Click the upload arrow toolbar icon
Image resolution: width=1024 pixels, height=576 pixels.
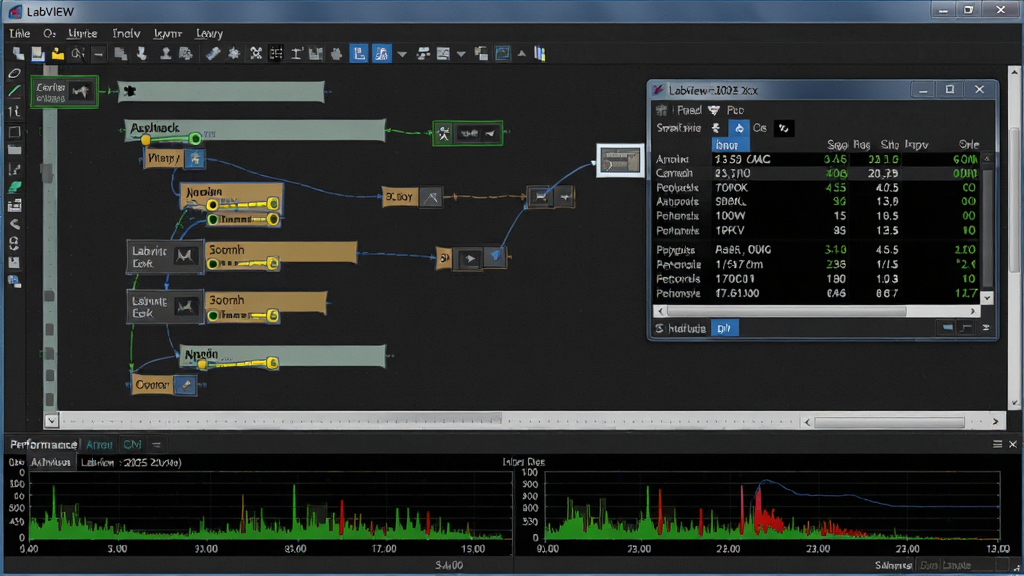coord(165,54)
